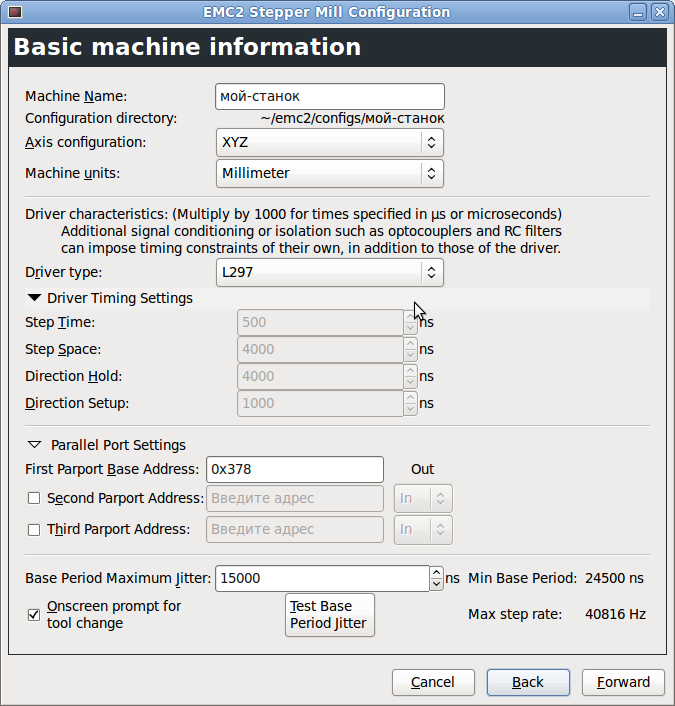Screen dimensions: 675x706
Task: Increase Base Period Maximum Jitter value
Action: point(436,572)
